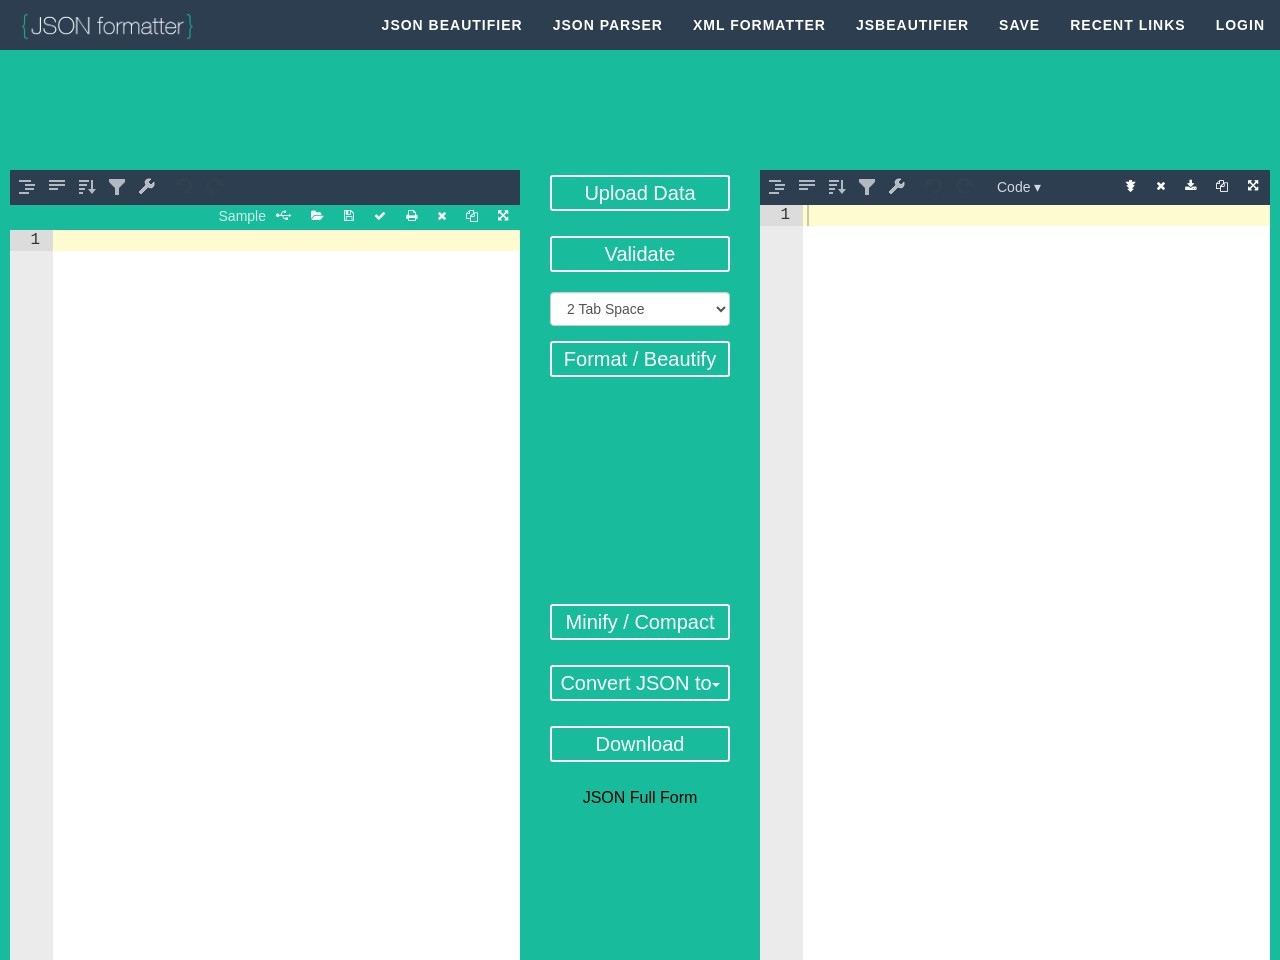The height and width of the screenshot is (960, 1280).
Task: Fullscreen expand icon in left panel
Action: pos(503,216)
